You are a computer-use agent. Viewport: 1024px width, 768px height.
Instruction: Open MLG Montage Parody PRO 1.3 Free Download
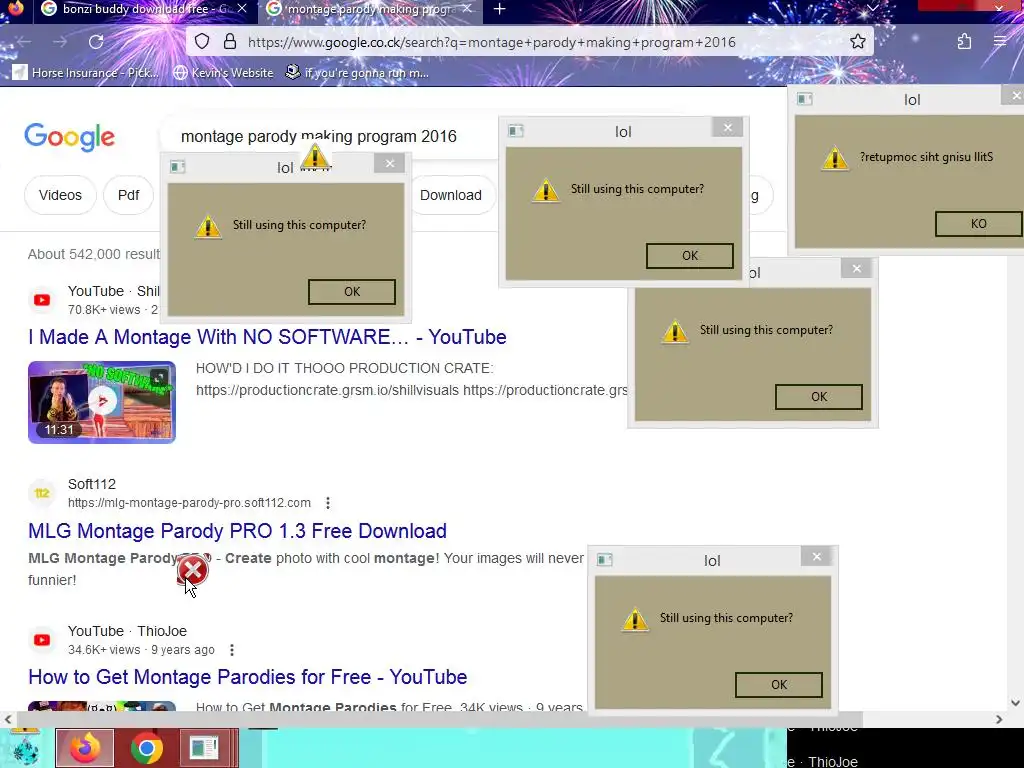coord(237,531)
